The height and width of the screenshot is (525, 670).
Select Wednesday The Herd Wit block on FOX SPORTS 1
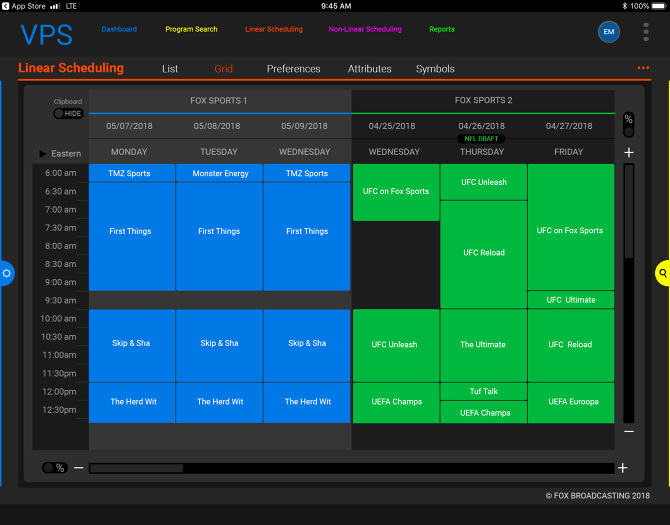coord(307,403)
